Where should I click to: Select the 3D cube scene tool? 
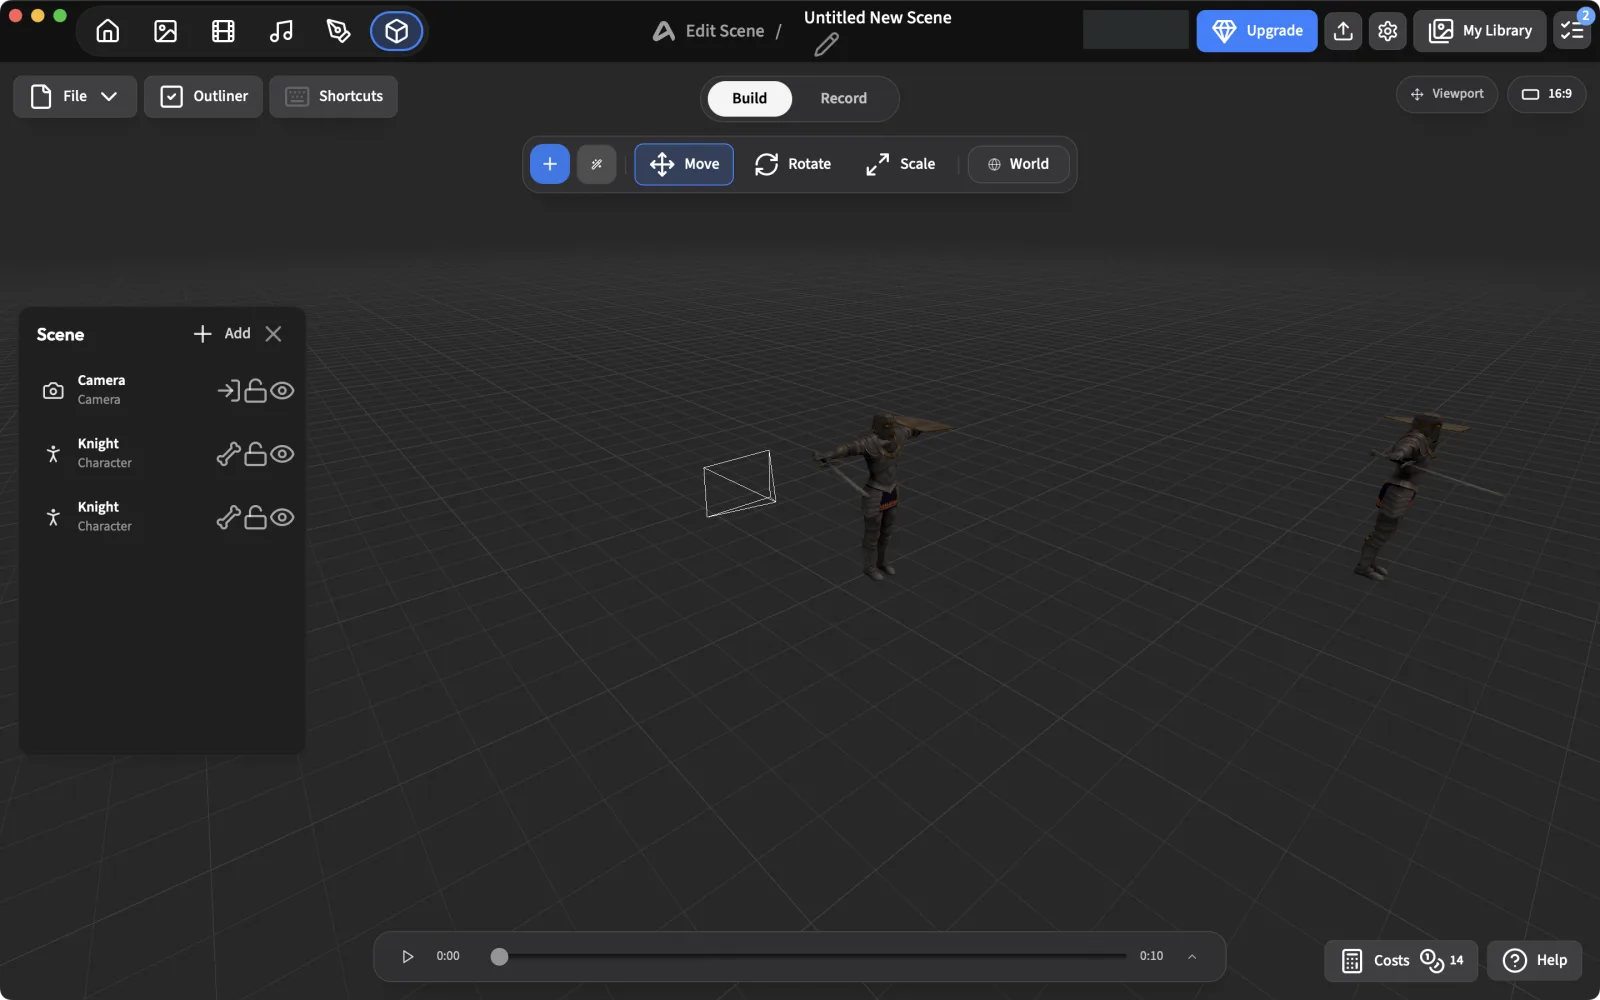pos(397,31)
